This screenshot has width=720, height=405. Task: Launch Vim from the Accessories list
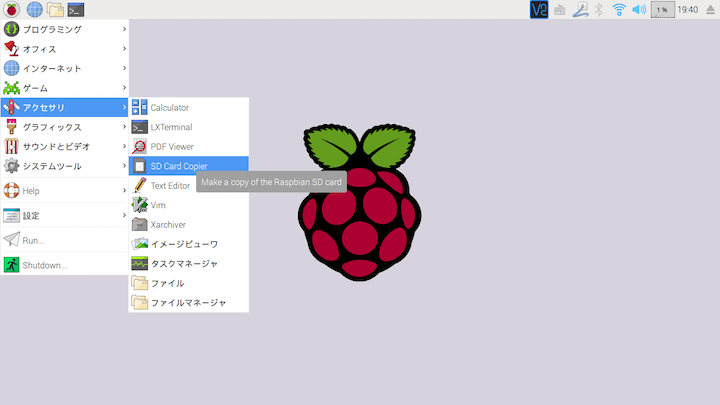tap(189, 205)
